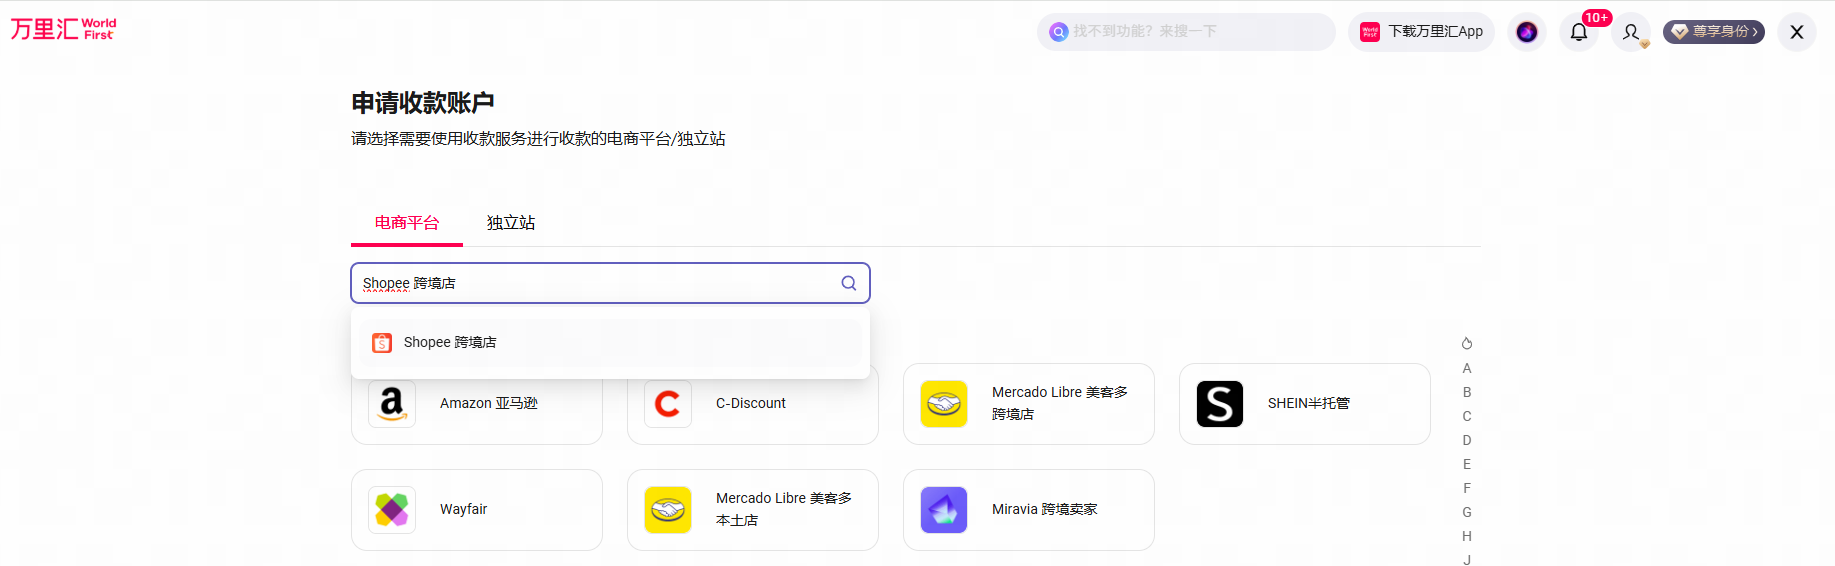Click 下载万里汇App button

point(1421,32)
